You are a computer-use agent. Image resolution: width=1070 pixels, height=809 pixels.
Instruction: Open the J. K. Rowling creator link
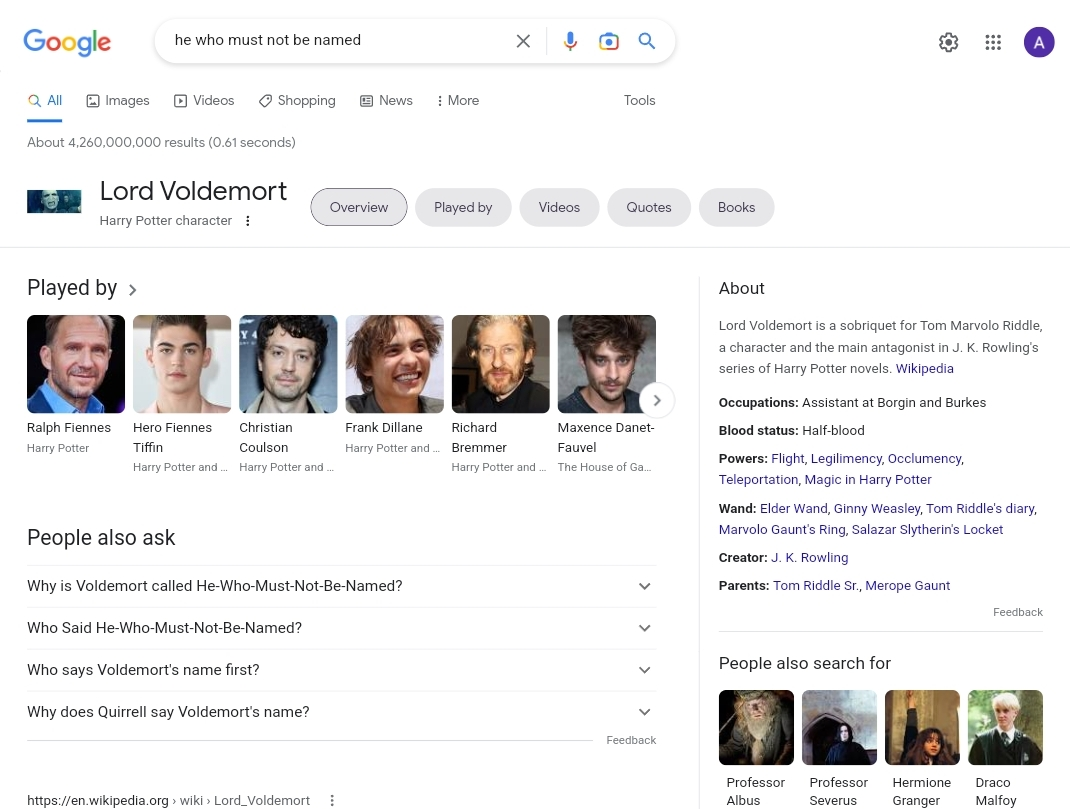[x=810, y=557]
